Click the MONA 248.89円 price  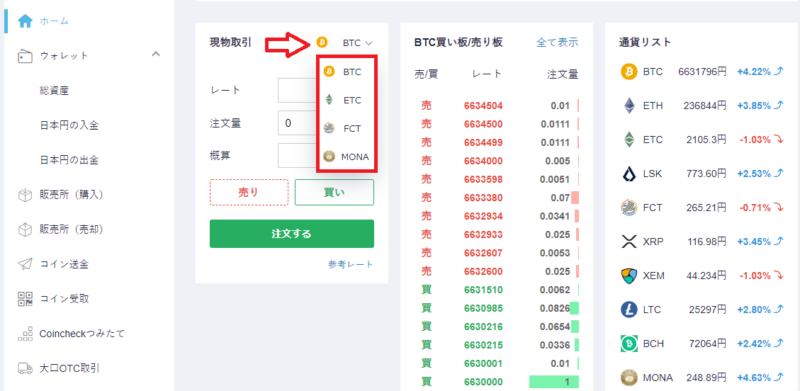[705, 378]
